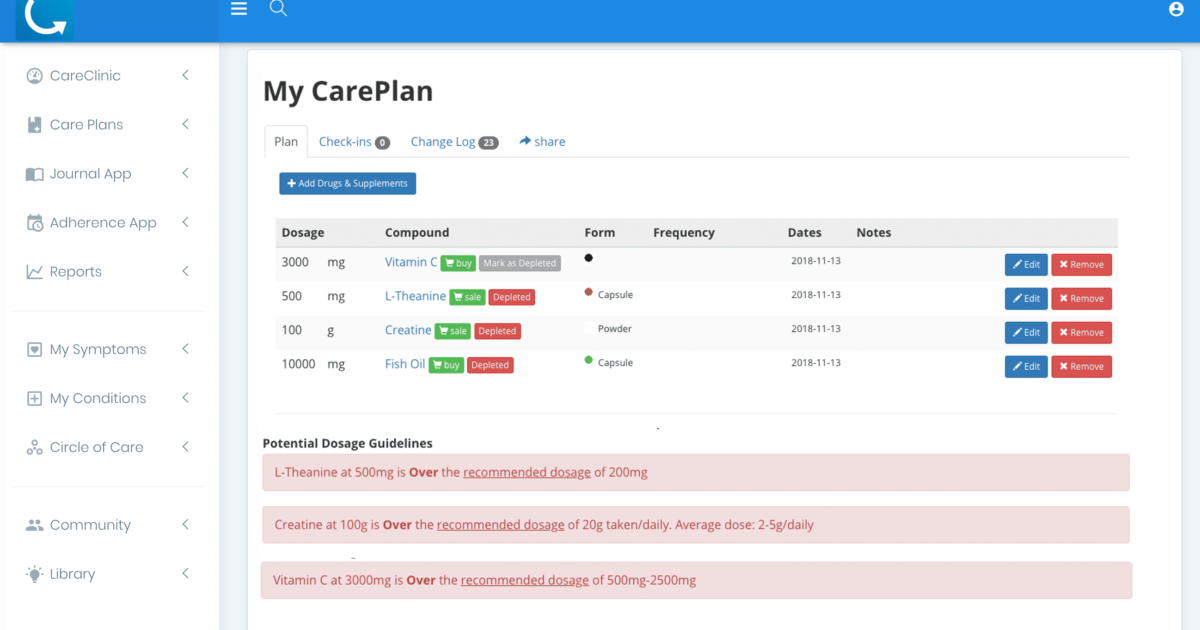Viewport: 1200px width, 630px height.
Task: Click the Library lightbulb icon
Action: click(x=34, y=574)
